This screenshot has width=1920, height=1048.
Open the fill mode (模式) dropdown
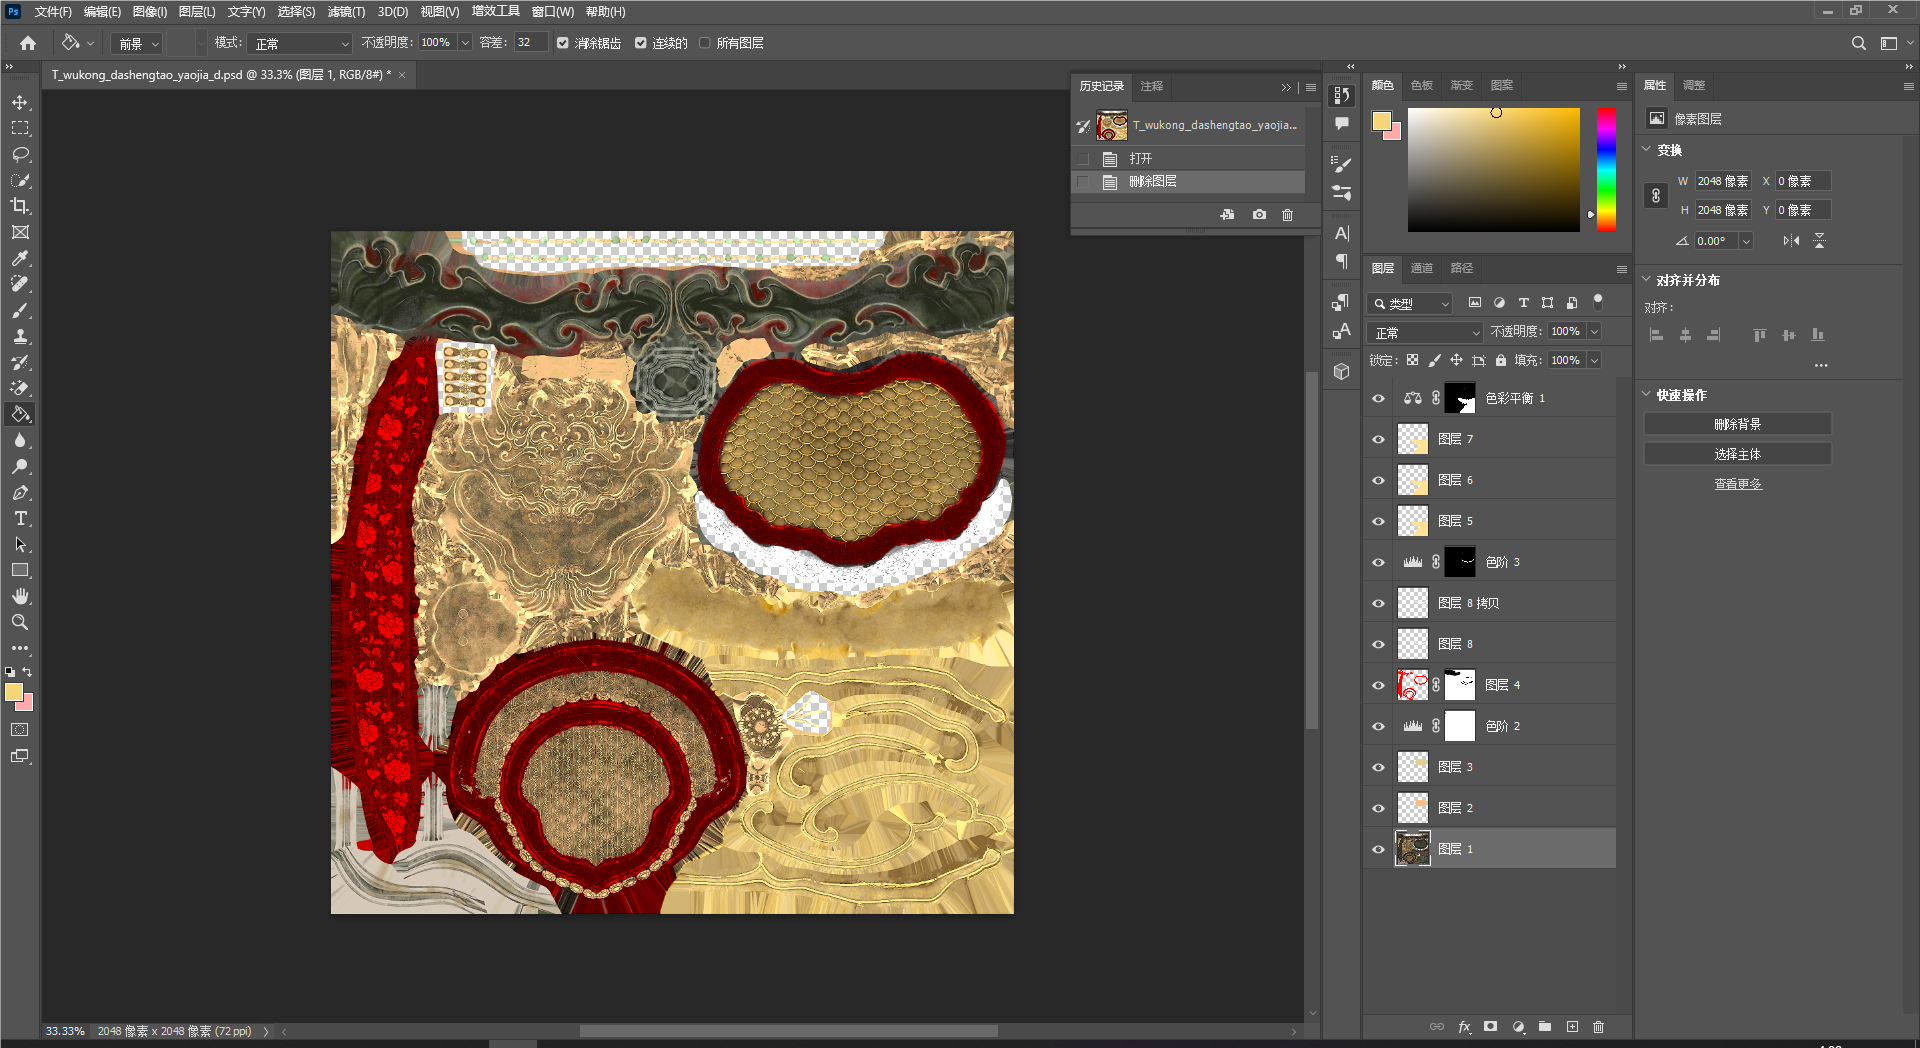(301, 44)
